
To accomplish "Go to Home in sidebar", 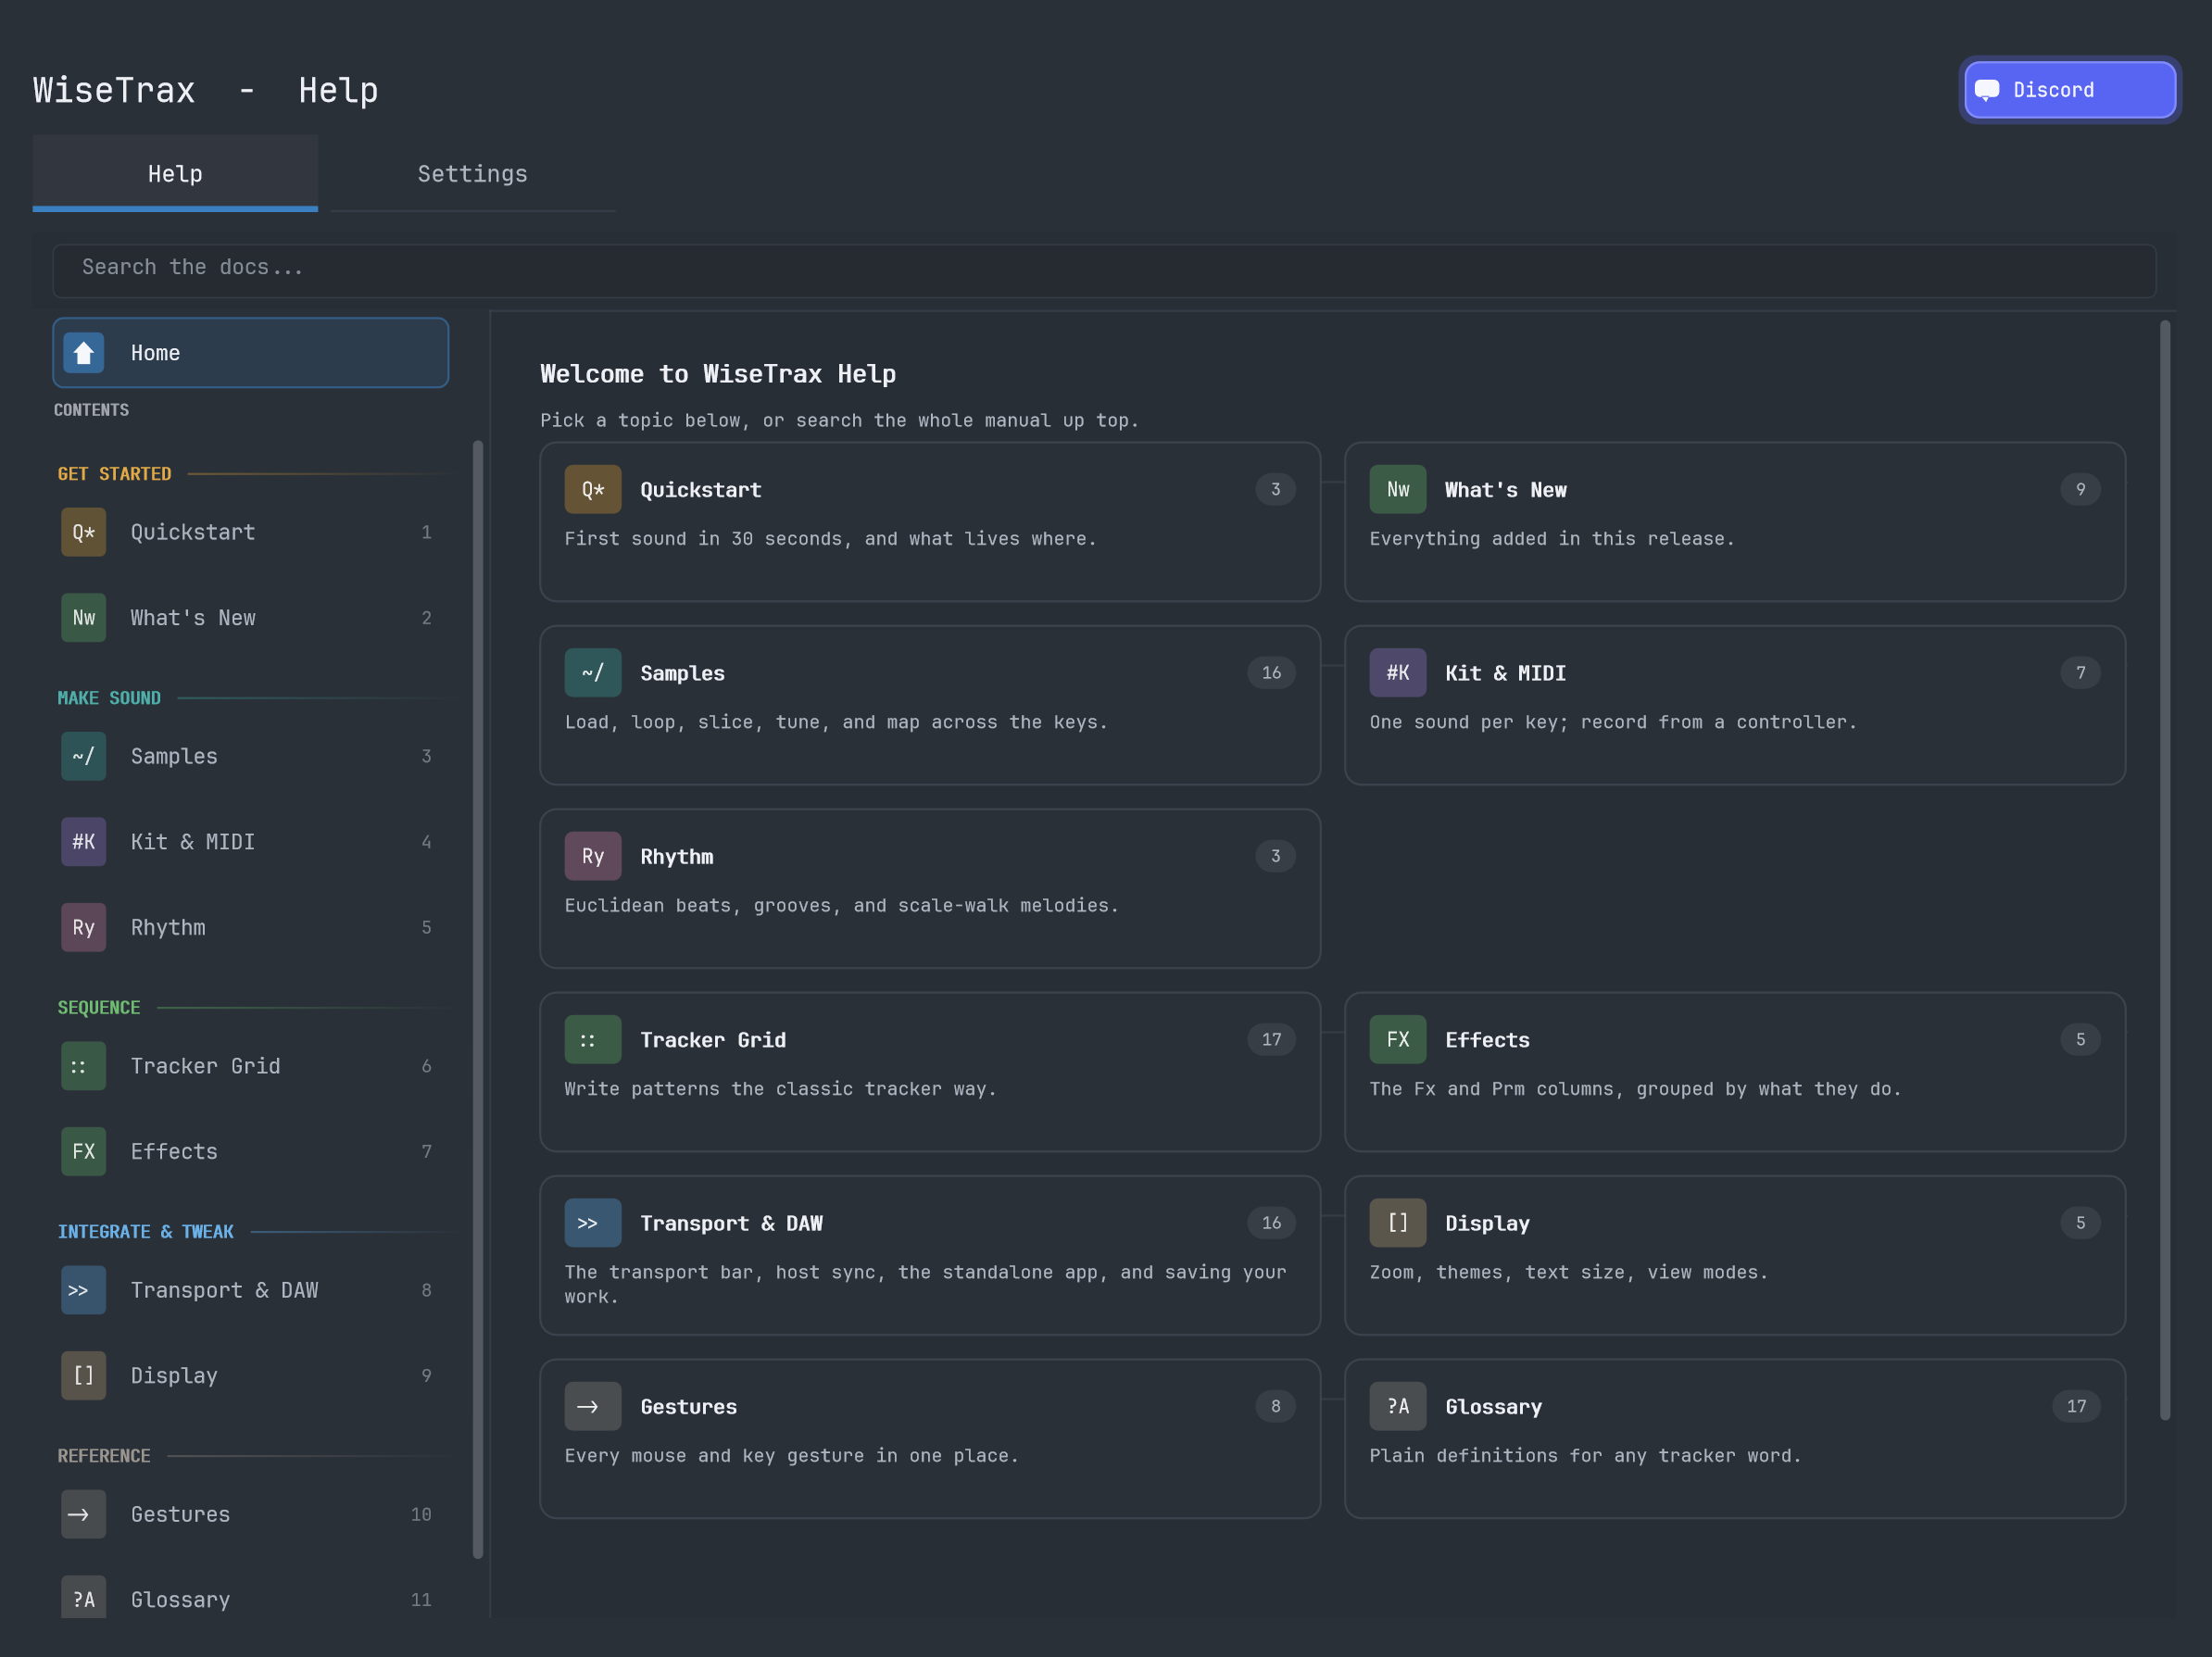I will click(250, 353).
